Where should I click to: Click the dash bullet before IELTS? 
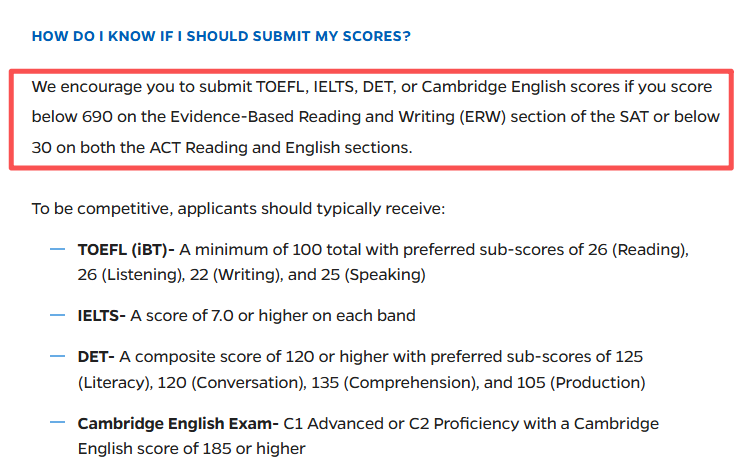click(x=57, y=315)
